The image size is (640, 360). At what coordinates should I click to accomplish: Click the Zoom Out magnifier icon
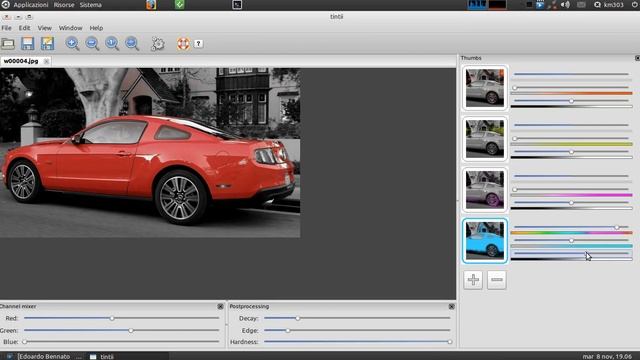tap(92, 43)
